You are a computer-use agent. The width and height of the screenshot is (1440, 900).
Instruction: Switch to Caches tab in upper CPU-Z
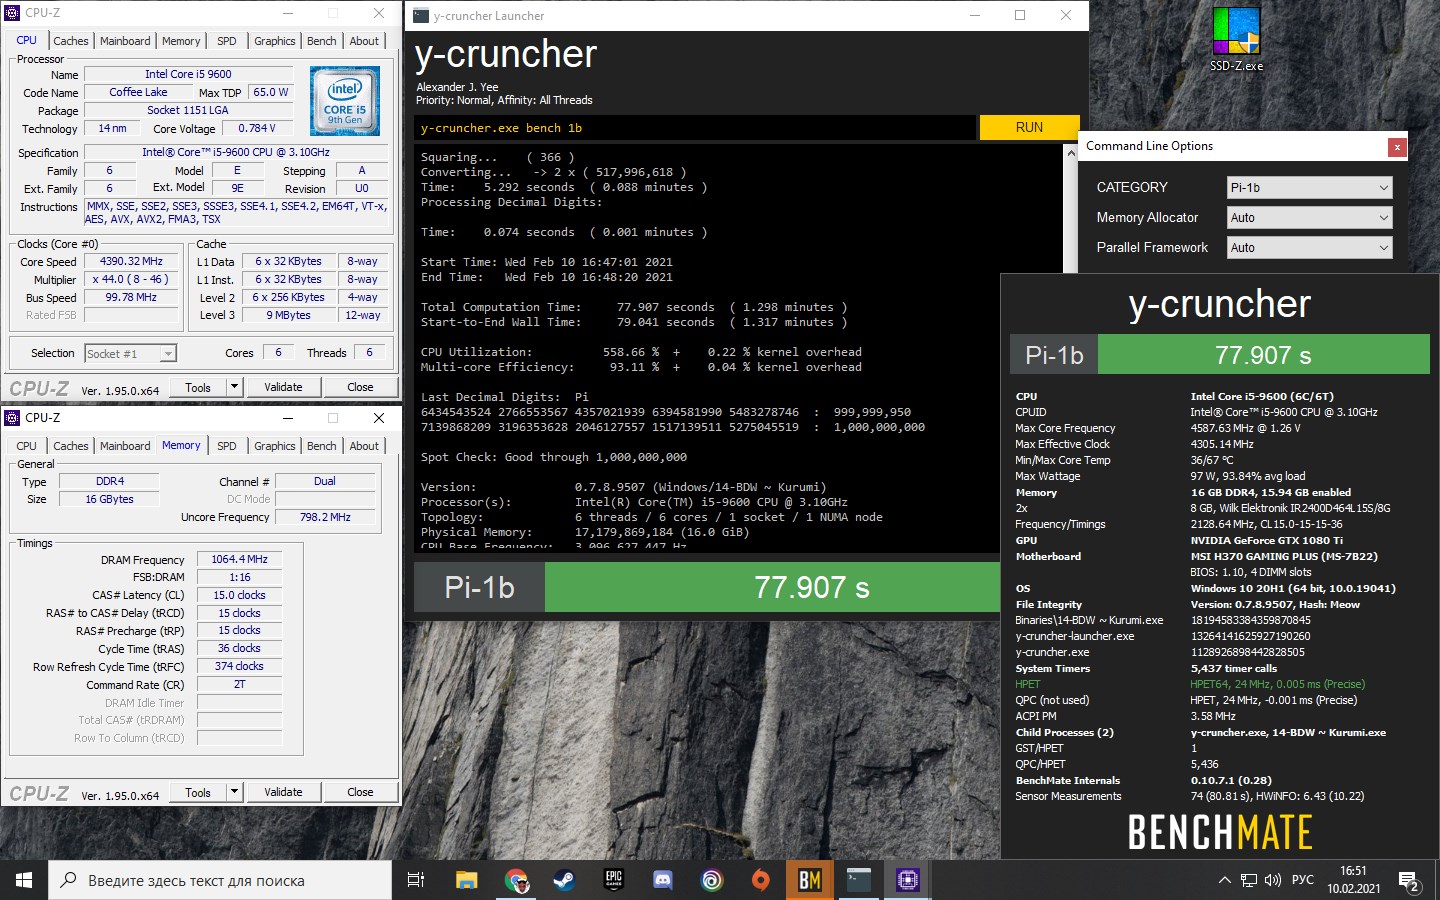pos(71,41)
